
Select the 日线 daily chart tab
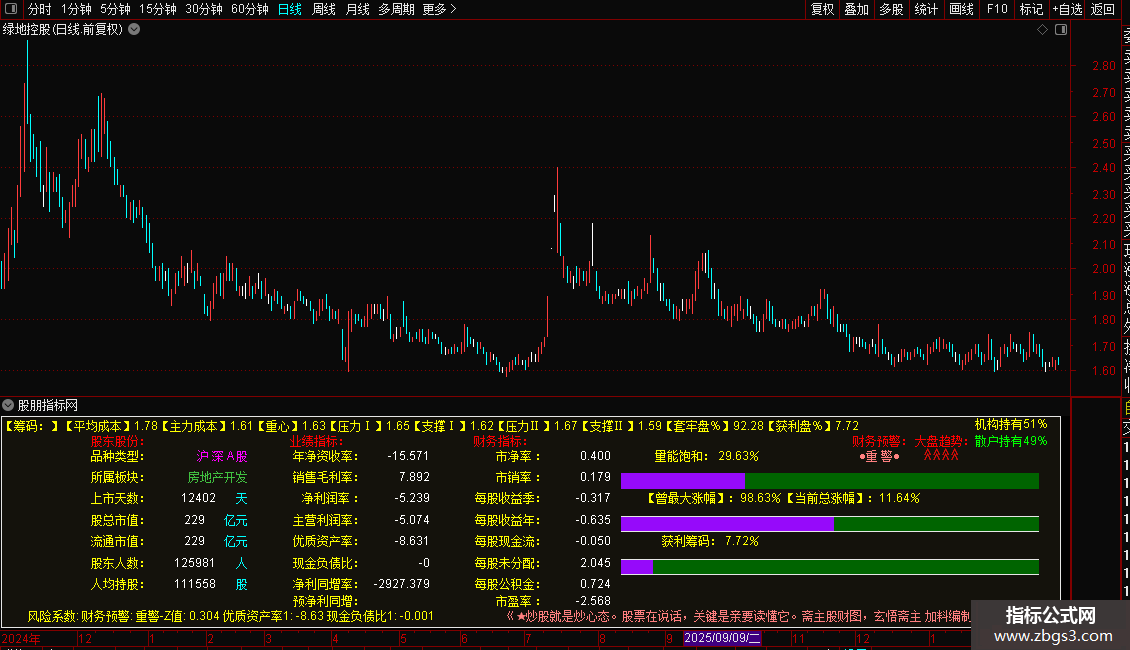coord(290,9)
